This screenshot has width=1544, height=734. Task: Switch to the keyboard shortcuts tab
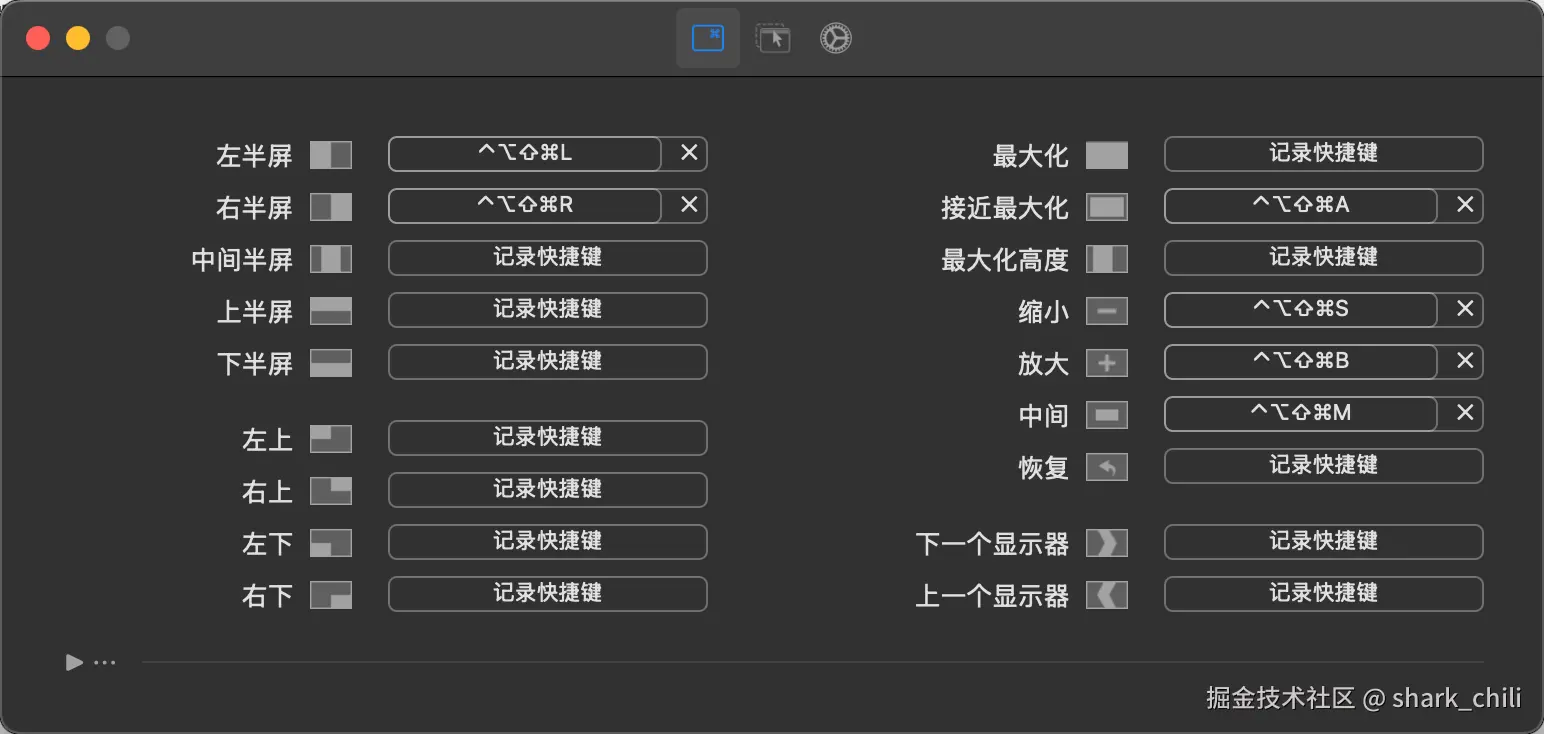pyautogui.click(x=708, y=38)
